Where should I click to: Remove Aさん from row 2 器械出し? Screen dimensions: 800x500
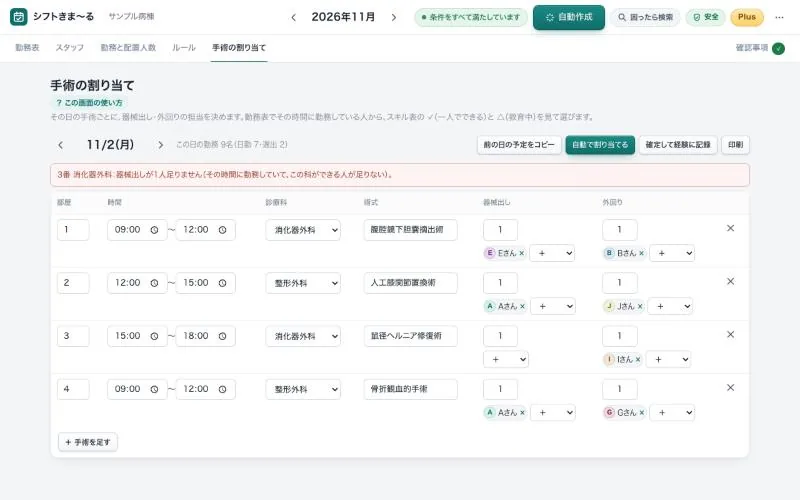pyautogui.click(x=522, y=306)
